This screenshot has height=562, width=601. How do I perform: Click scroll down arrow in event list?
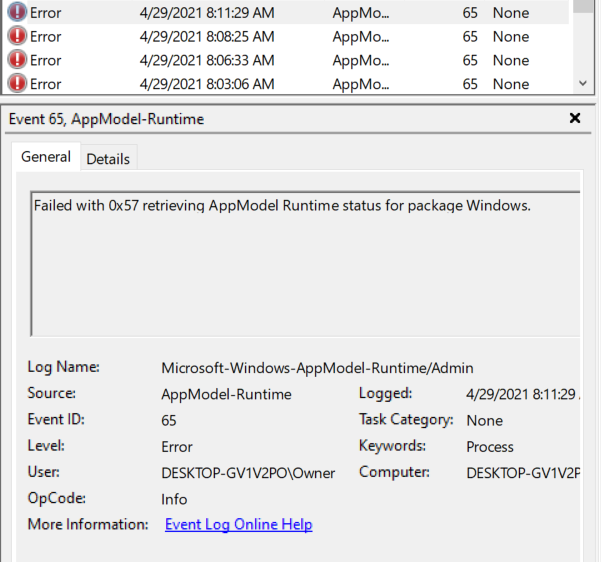(583, 83)
